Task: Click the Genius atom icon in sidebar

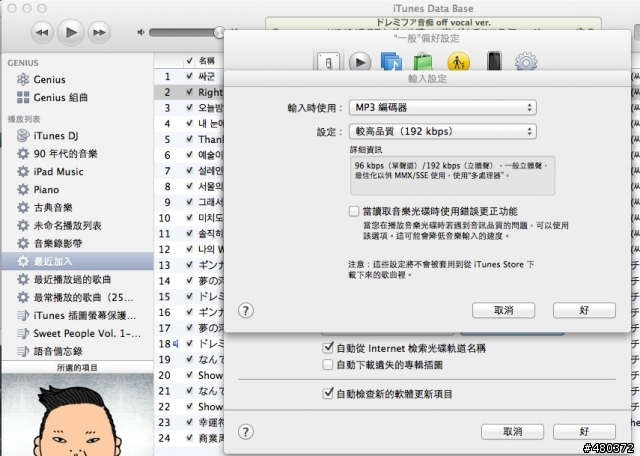Action: point(23,79)
